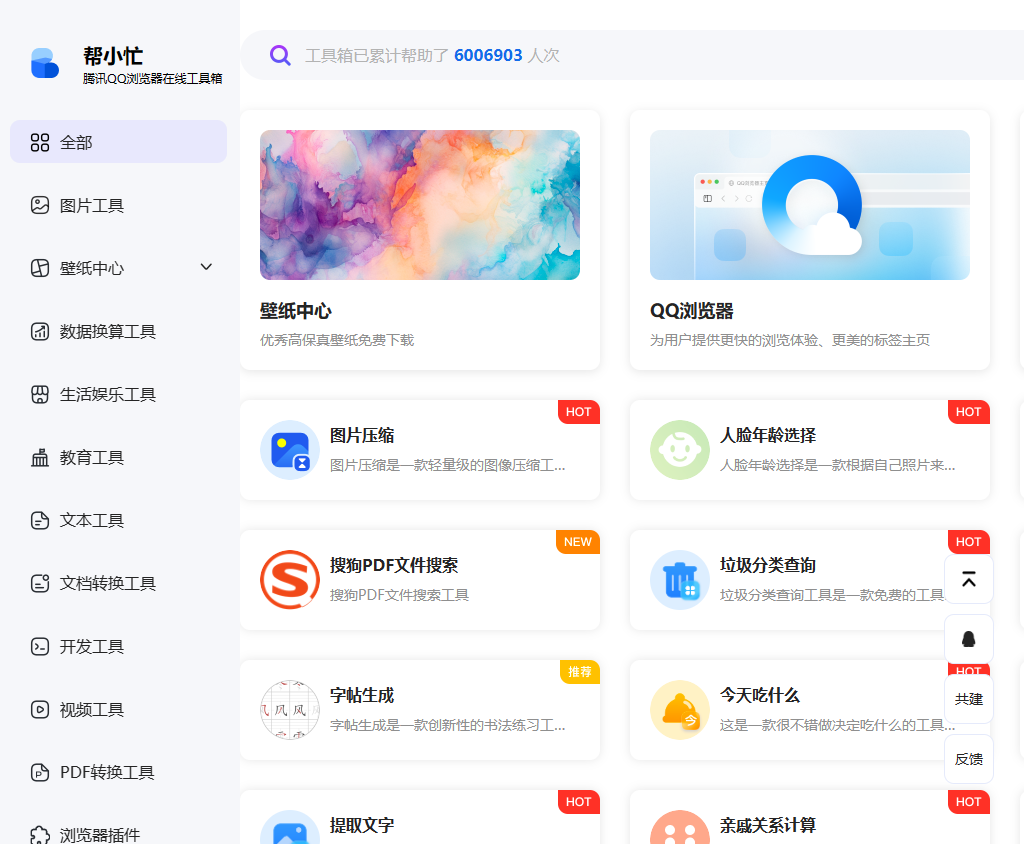Screen dimensions: 1024x844
Task: Click the 全部 grid icon in sidebar
Action: pos(40,142)
